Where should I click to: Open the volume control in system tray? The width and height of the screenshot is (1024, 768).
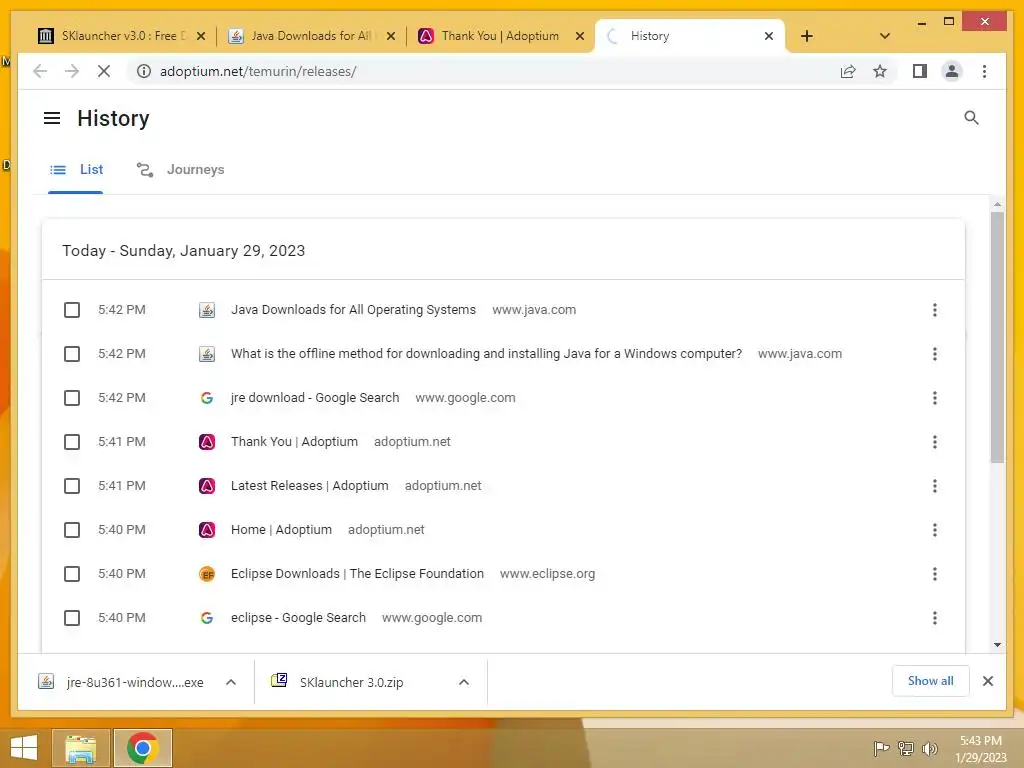tap(929, 748)
